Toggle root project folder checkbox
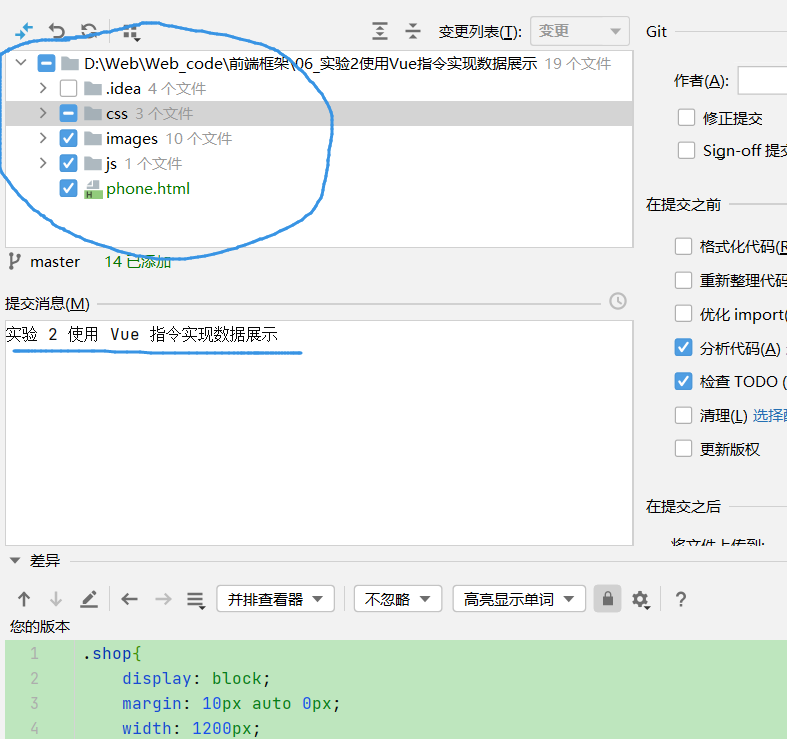787x739 pixels. (x=46, y=64)
